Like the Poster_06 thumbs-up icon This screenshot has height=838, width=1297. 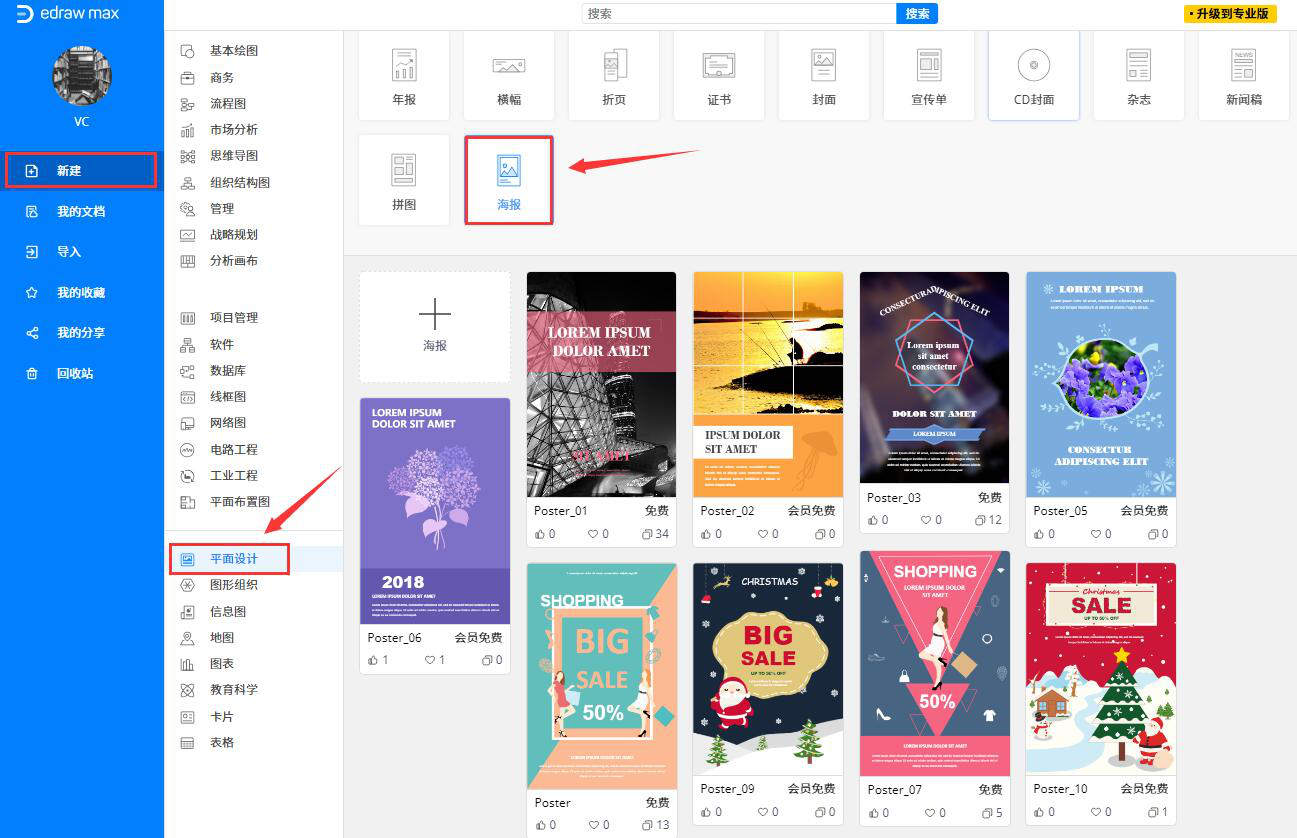[x=373, y=660]
